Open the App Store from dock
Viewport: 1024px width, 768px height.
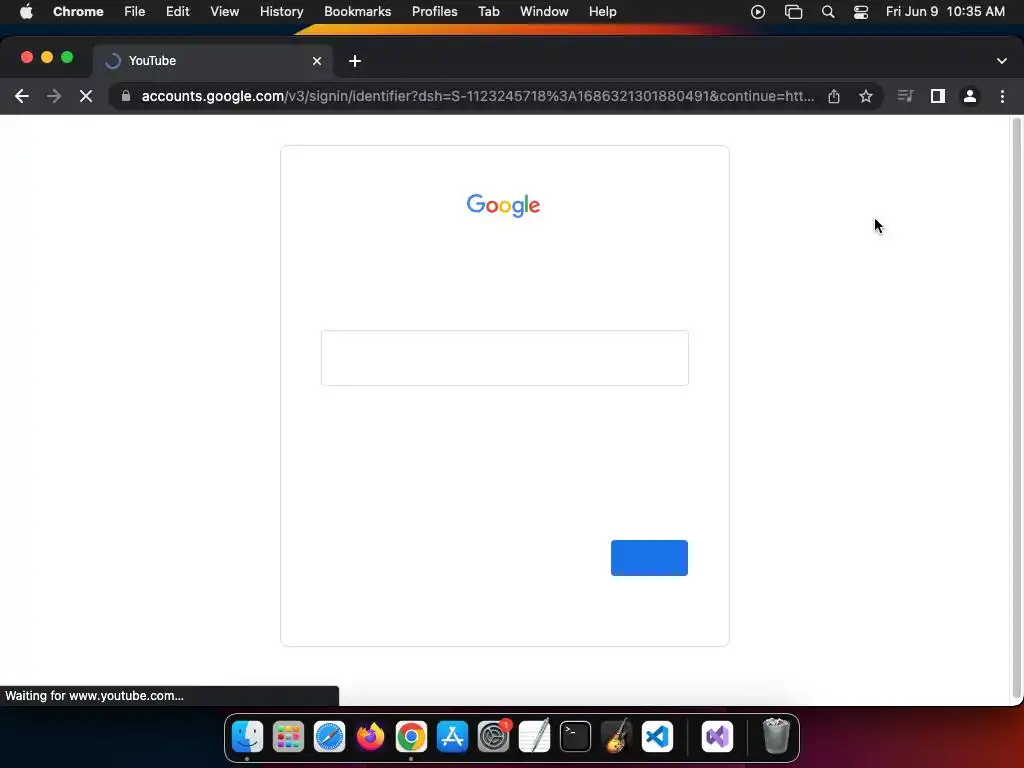pyautogui.click(x=452, y=737)
